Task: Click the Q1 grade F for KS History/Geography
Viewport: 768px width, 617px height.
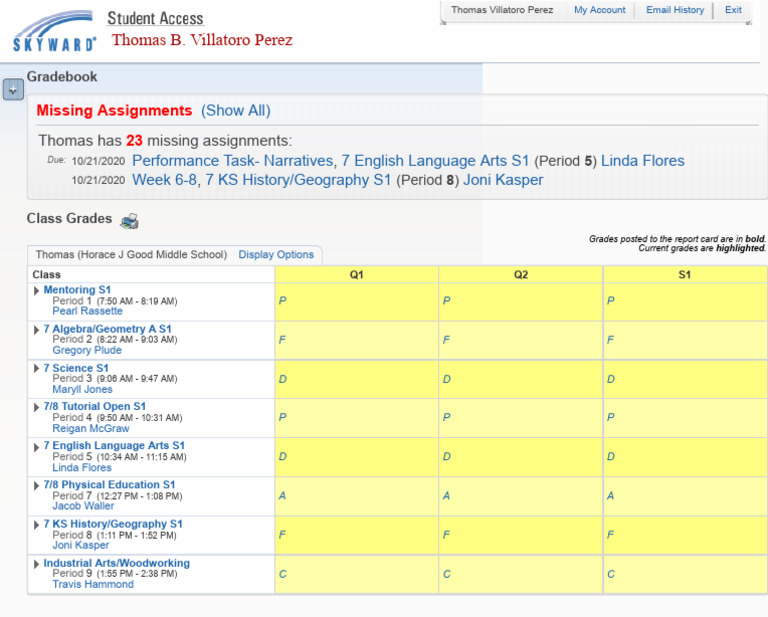Action: (x=282, y=535)
